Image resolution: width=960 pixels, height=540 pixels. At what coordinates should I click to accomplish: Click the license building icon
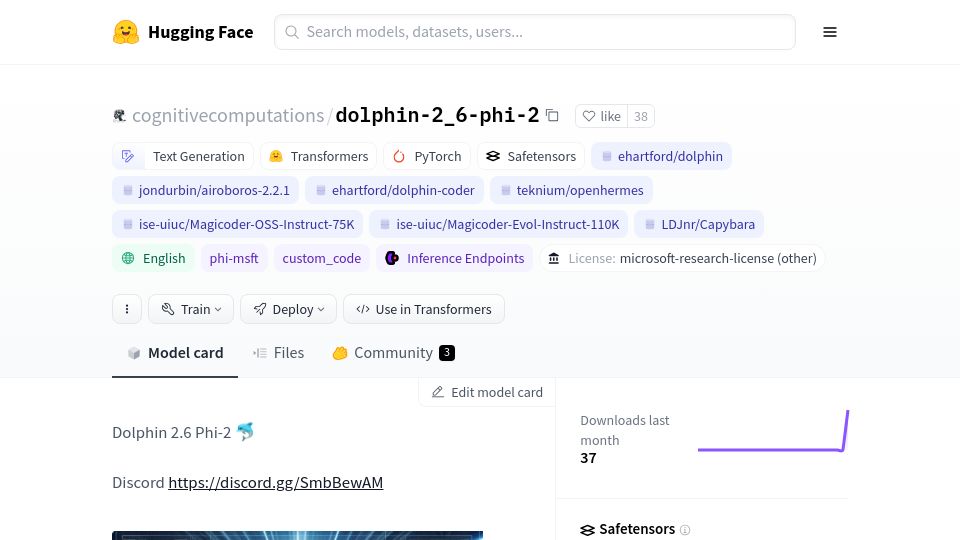[554, 258]
